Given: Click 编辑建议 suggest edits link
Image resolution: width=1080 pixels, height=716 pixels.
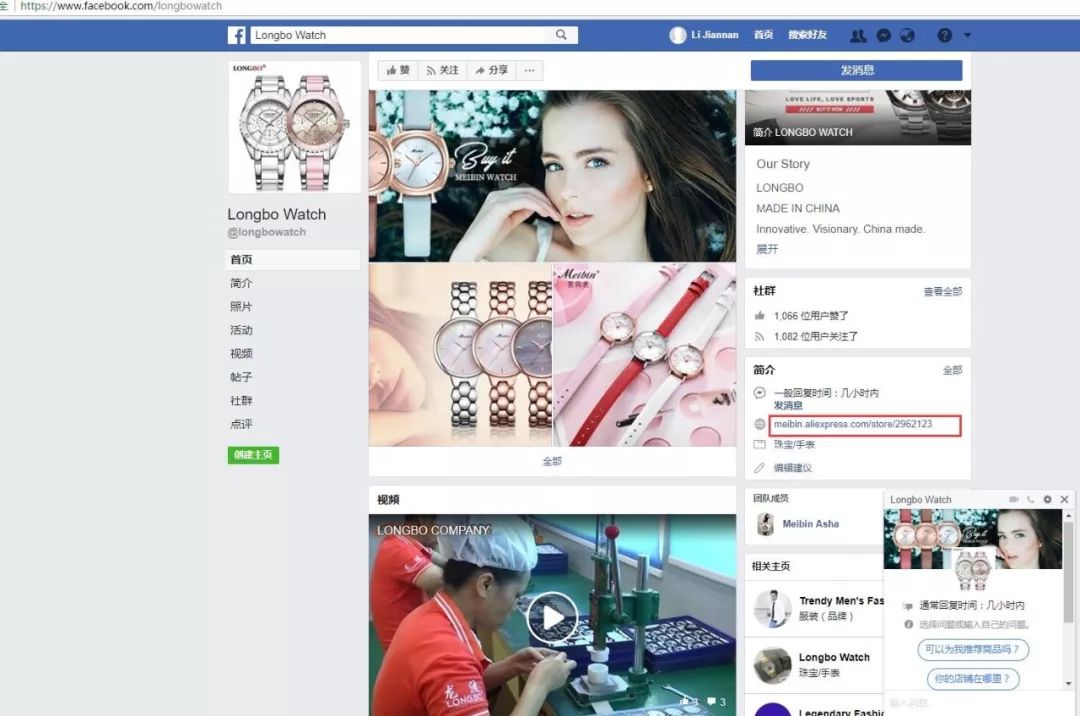Looking at the screenshot, I should pyautogui.click(x=793, y=467).
